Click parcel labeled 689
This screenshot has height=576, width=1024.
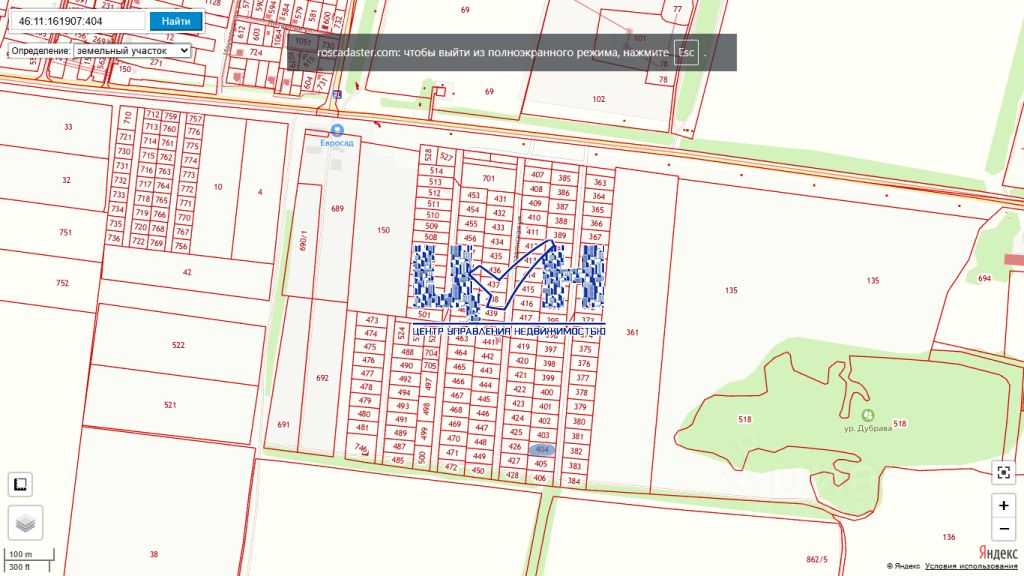pyautogui.click(x=337, y=209)
